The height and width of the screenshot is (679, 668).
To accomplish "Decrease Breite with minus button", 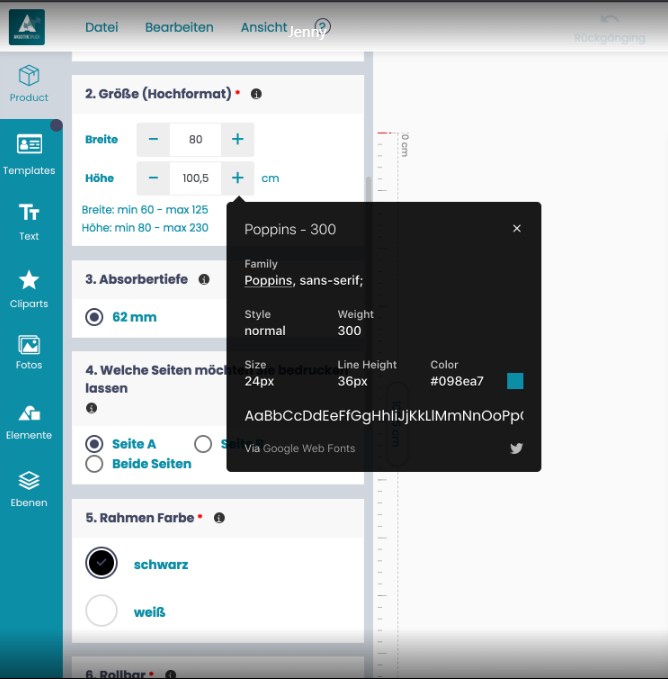I will pos(153,139).
